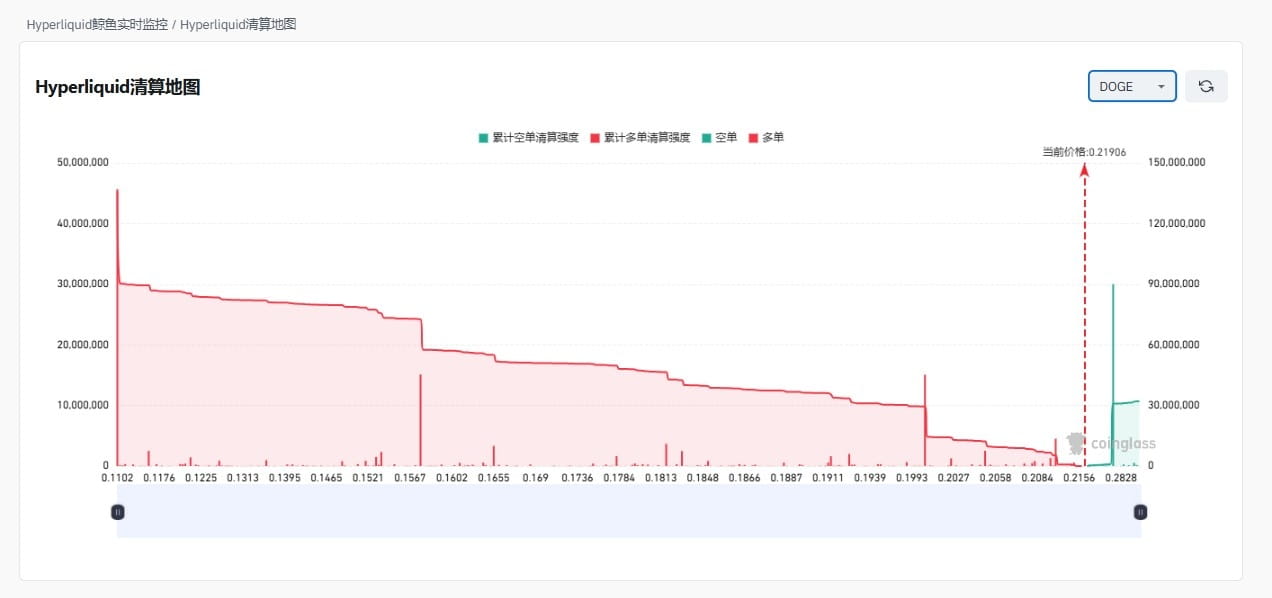
Task: Click x-axis label 0.2058
Action: (995, 479)
